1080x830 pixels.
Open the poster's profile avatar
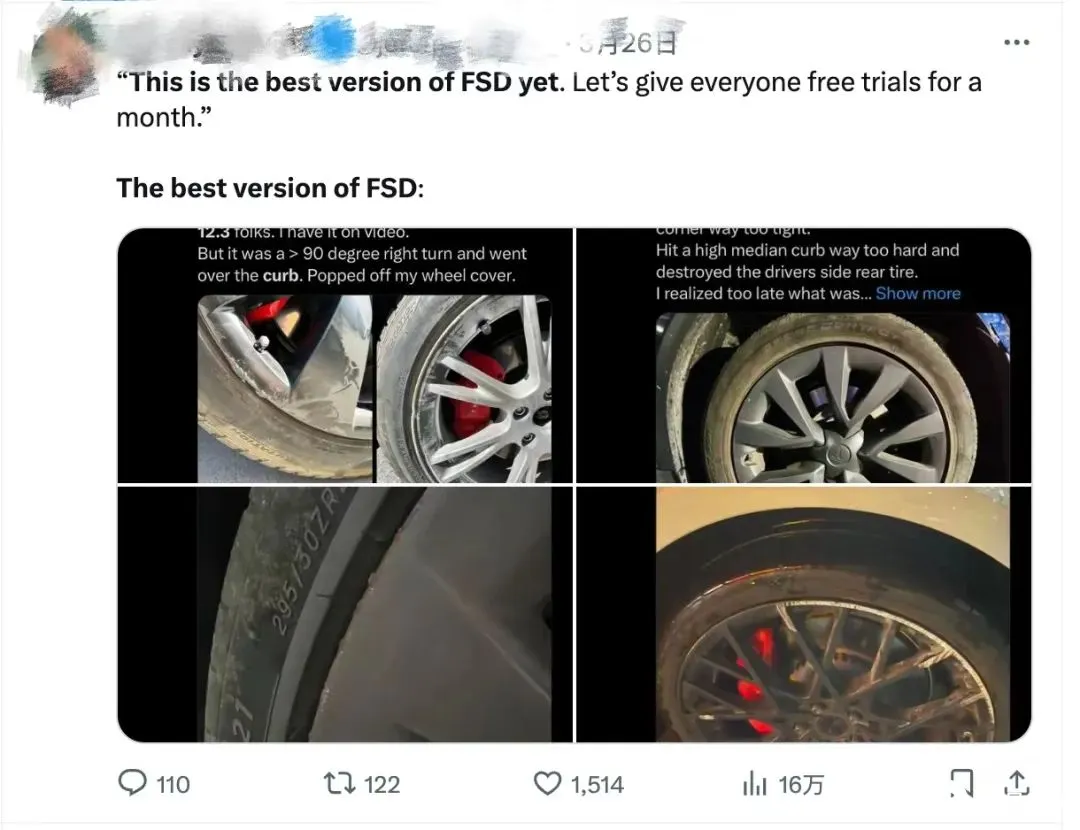(66, 55)
